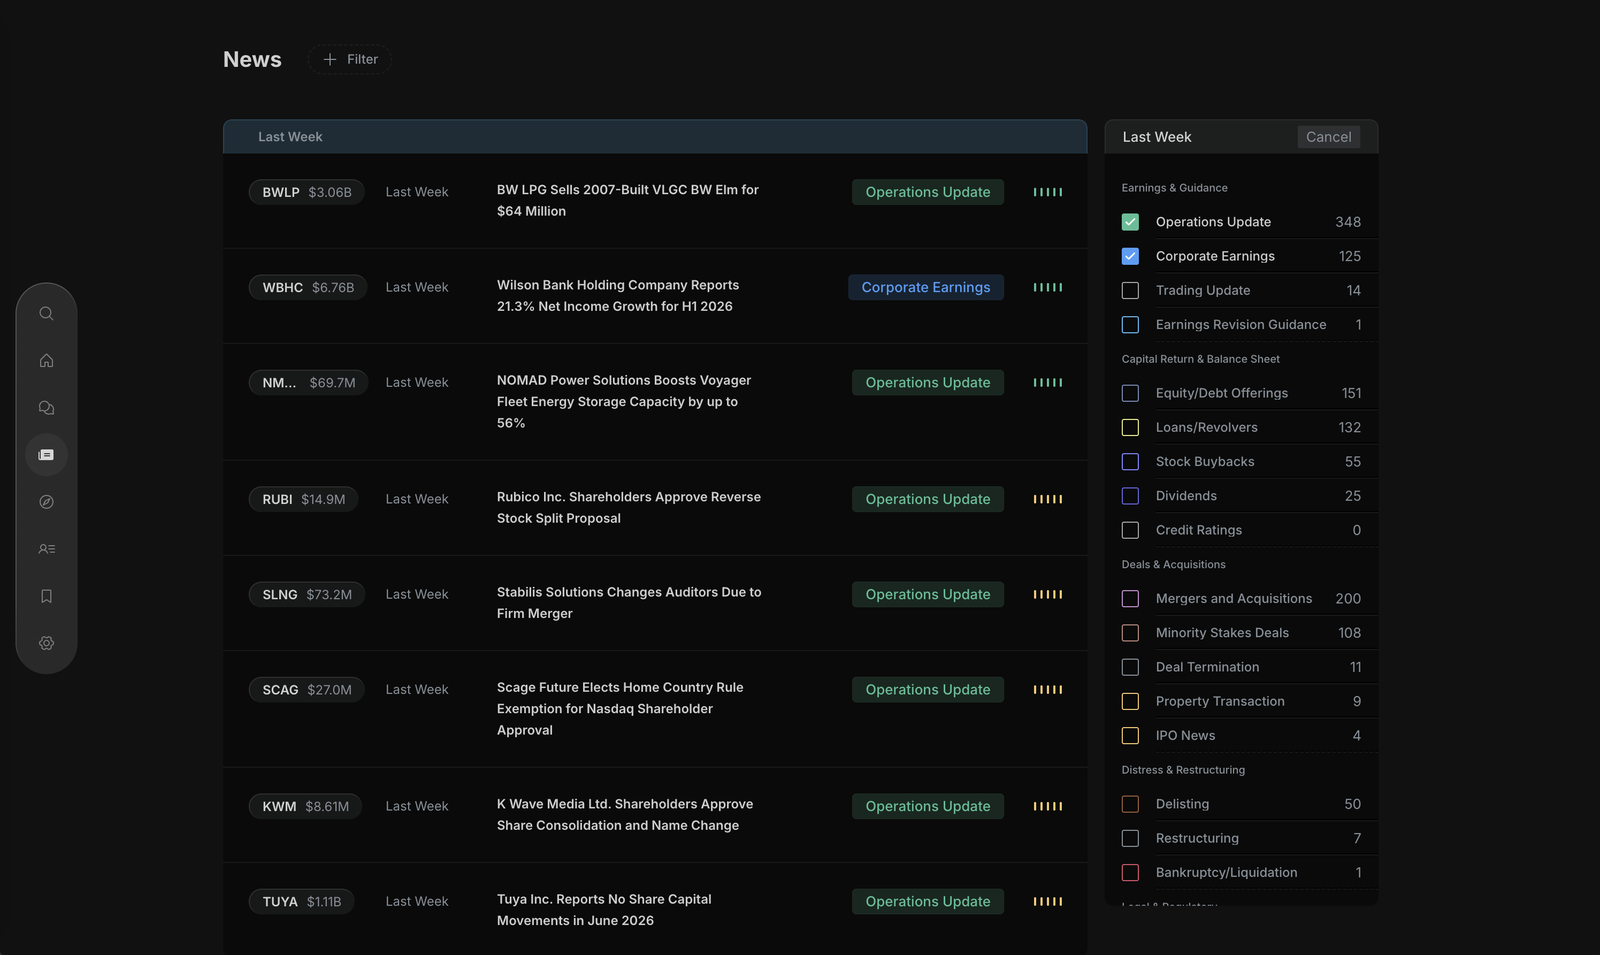Screen dimensions: 1600x955
Task: Click Operations Update tag on BWLP row
Action: click(x=928, y=192)
